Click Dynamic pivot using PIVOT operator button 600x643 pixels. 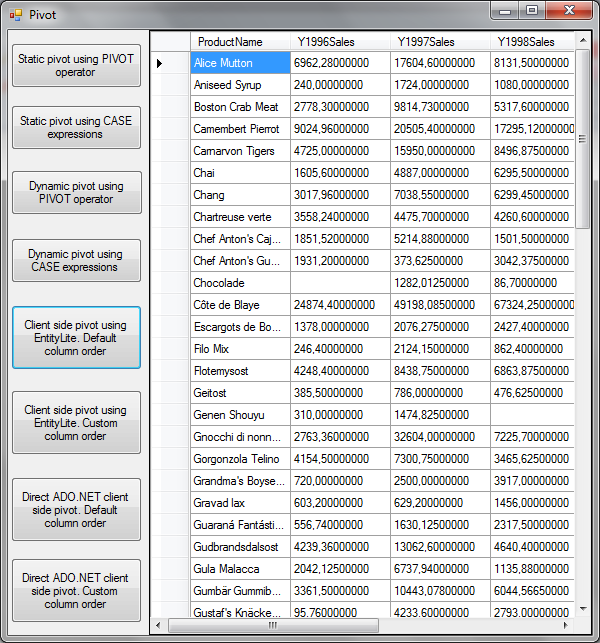[77, 192]
